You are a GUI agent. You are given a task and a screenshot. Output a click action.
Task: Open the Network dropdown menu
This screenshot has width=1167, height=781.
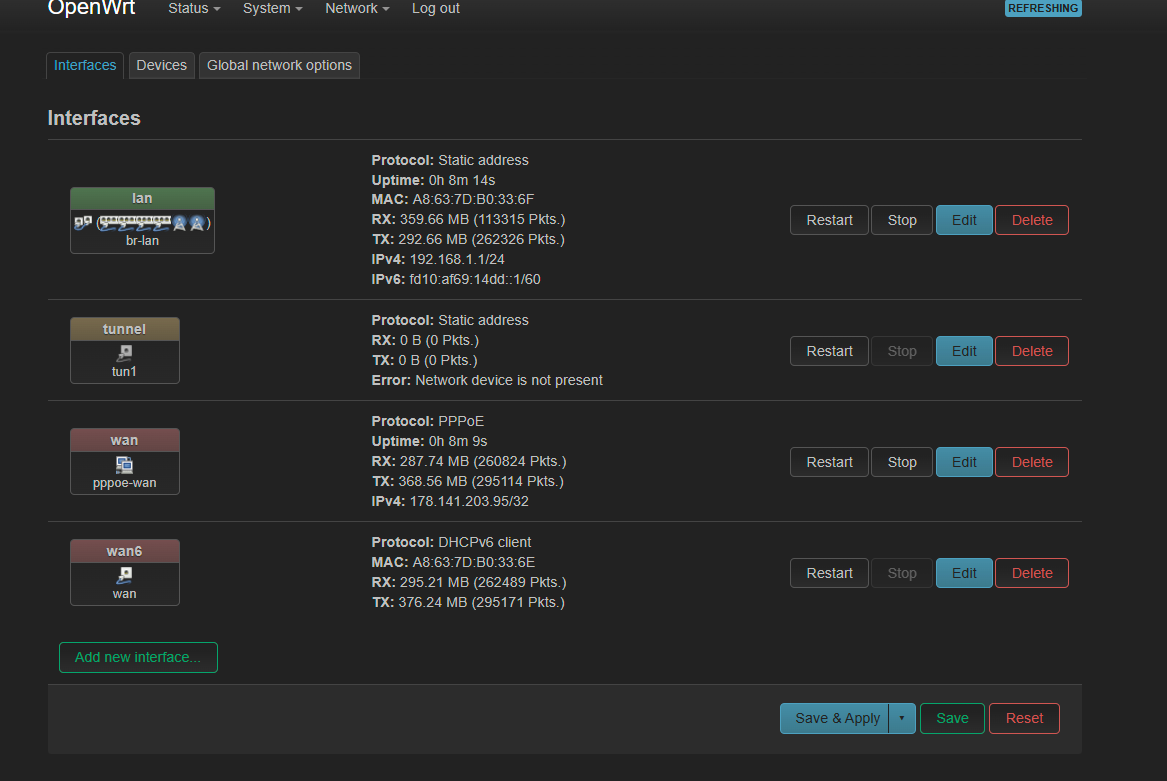tap(357, 9)
